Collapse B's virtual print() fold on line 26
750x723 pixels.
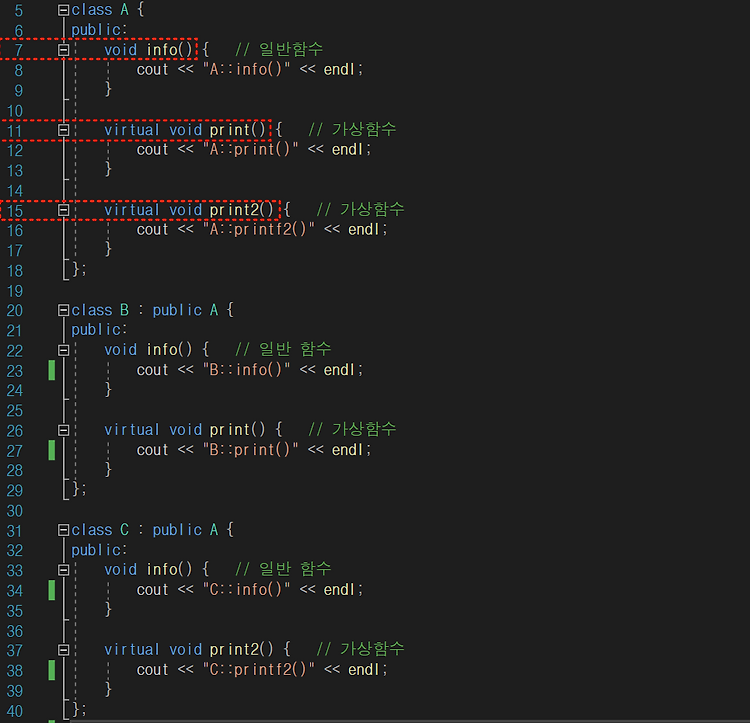(64, 430)
